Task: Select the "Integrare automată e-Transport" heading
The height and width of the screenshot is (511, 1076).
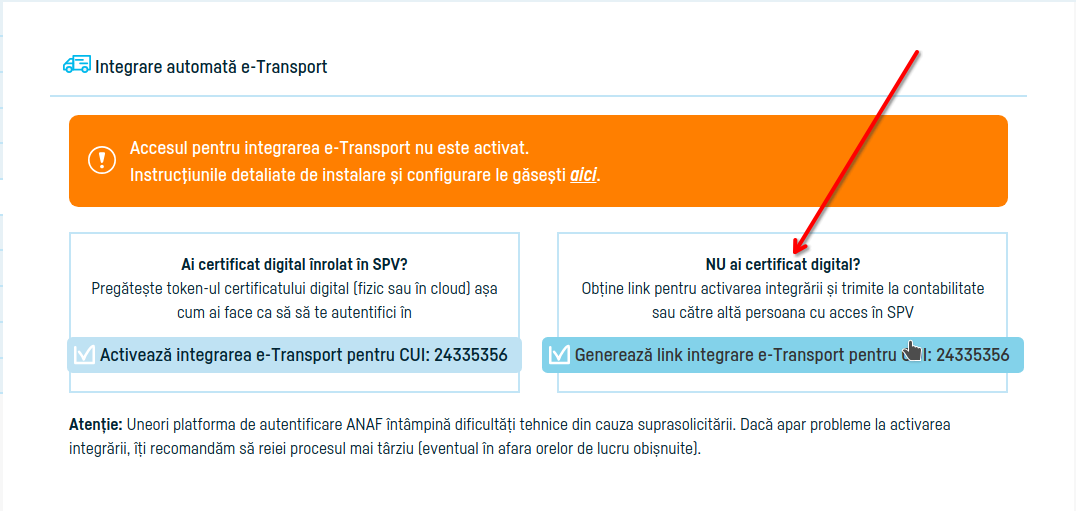Action: [211, 67]
